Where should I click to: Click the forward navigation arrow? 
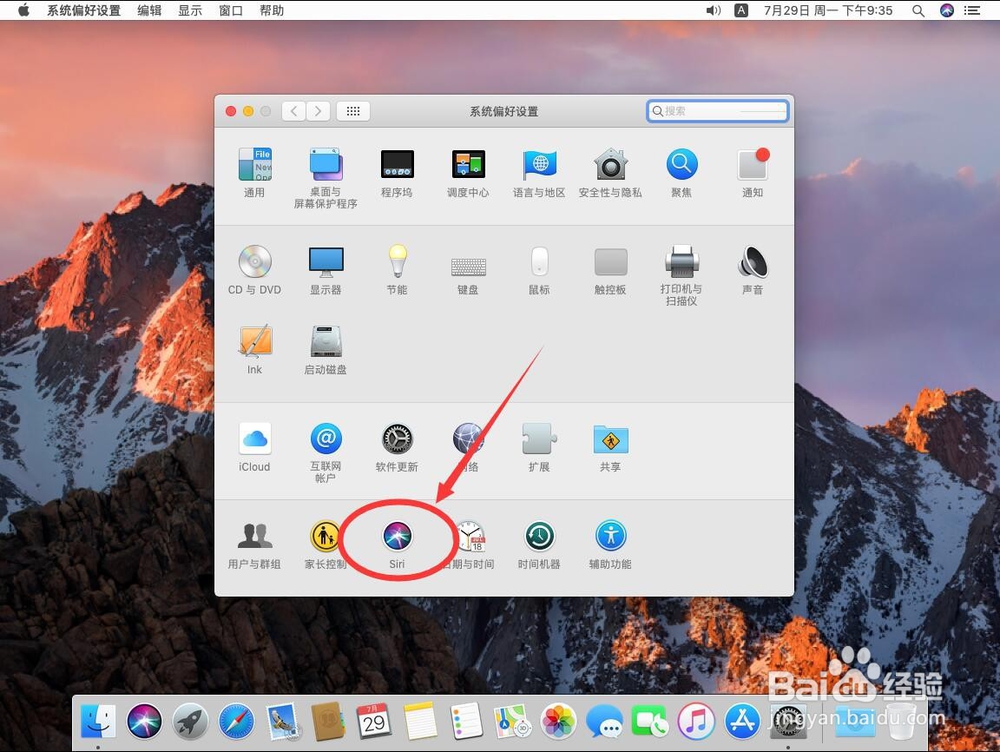point(318,111)
